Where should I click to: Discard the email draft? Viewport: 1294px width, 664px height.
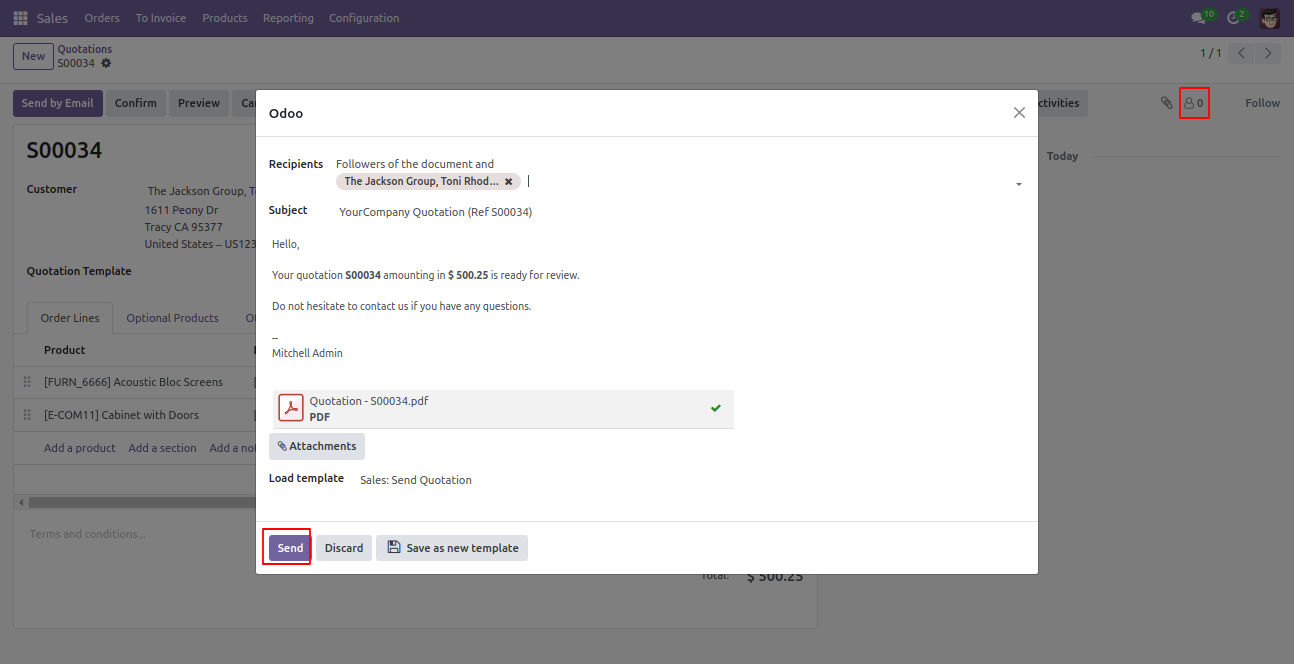[x=344, y=548]
